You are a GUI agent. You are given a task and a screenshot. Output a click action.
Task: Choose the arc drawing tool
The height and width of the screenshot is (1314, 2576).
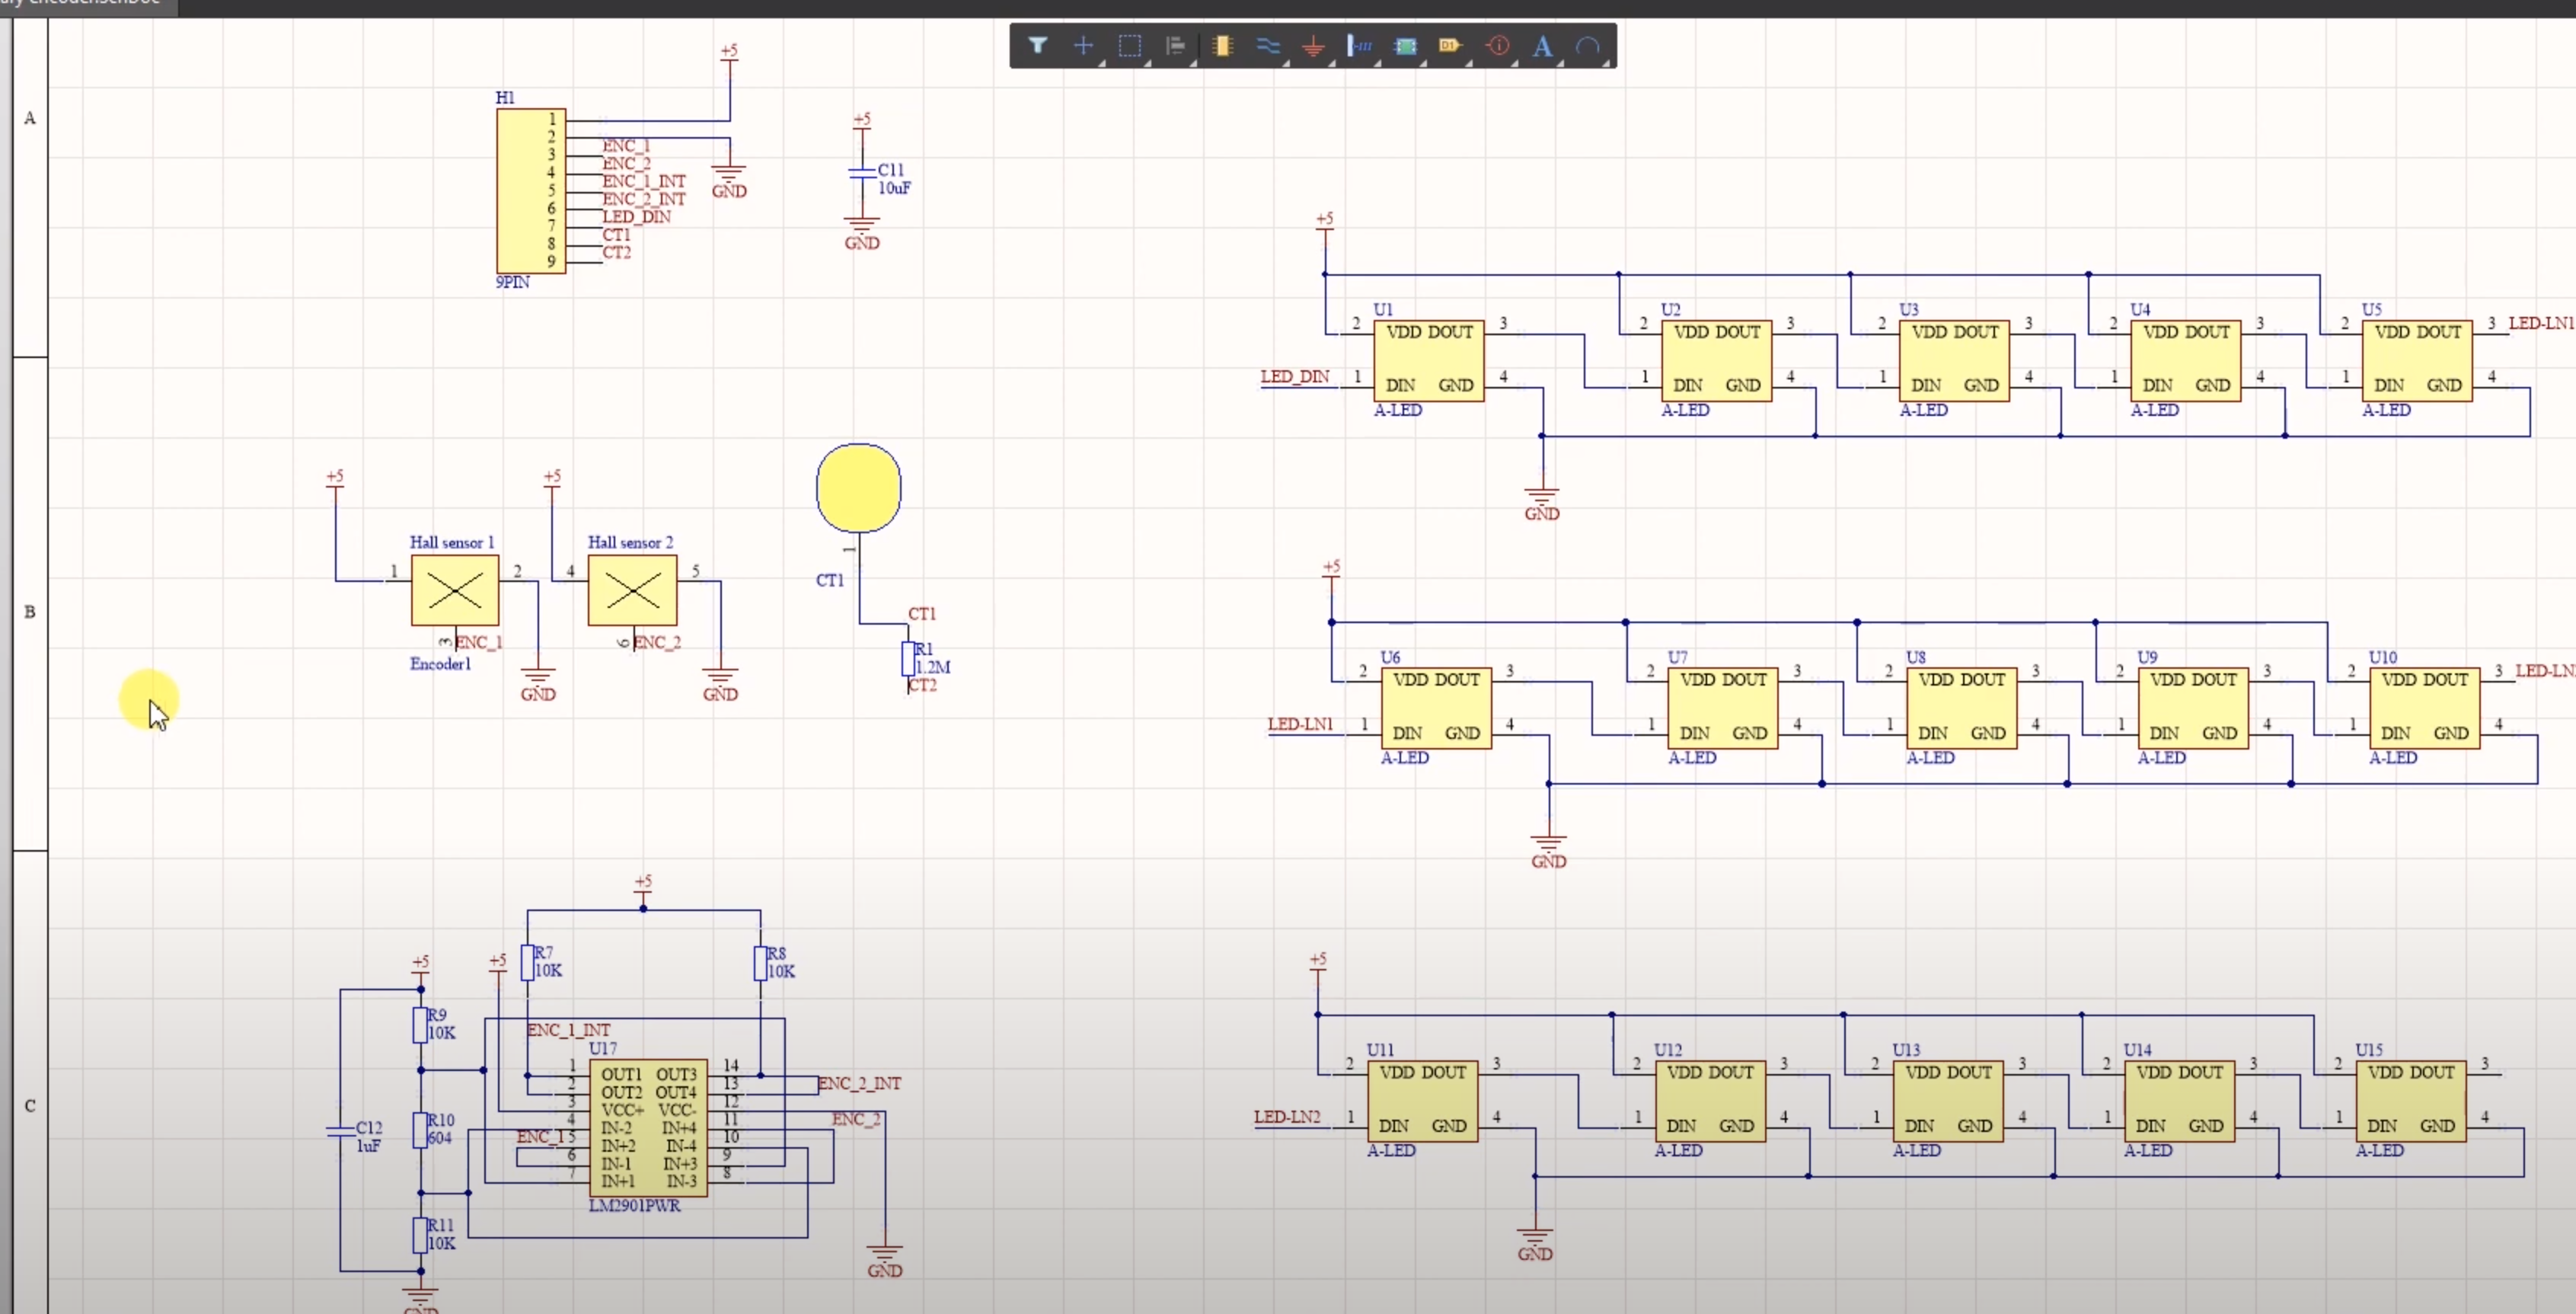click(1588, 46)
